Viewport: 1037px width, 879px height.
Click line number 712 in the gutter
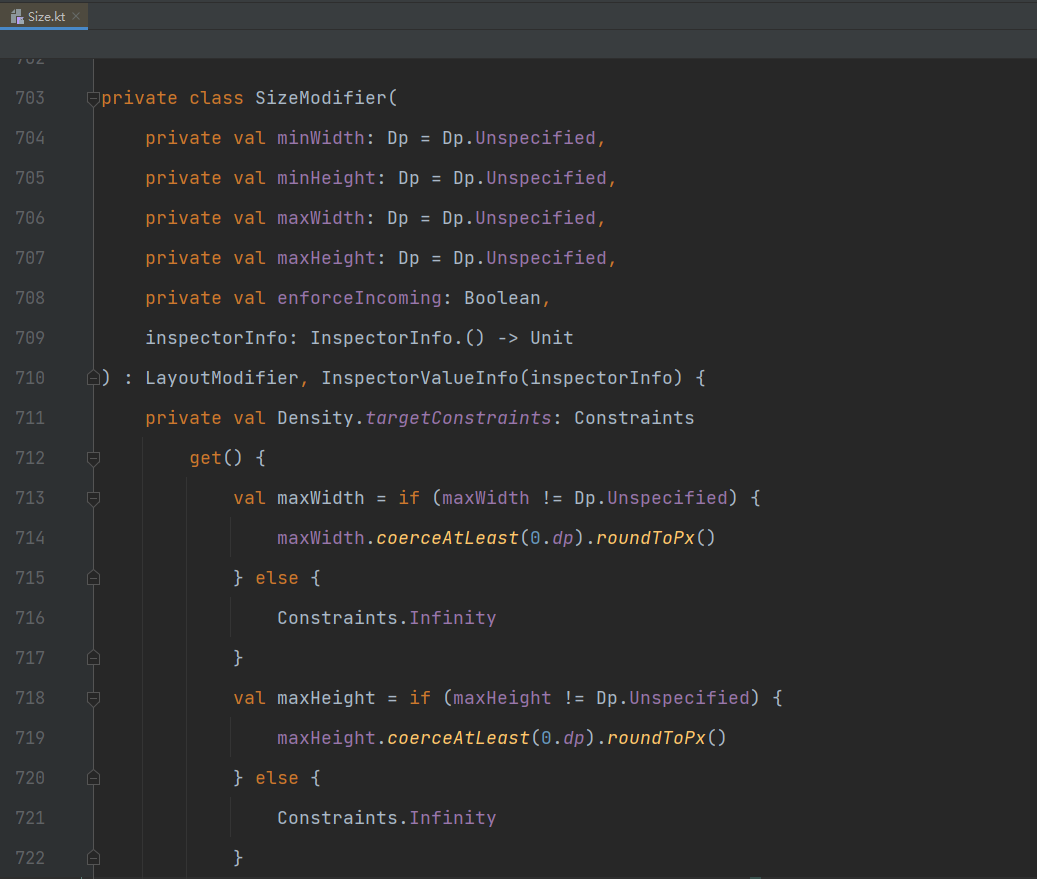pos(30,458)
